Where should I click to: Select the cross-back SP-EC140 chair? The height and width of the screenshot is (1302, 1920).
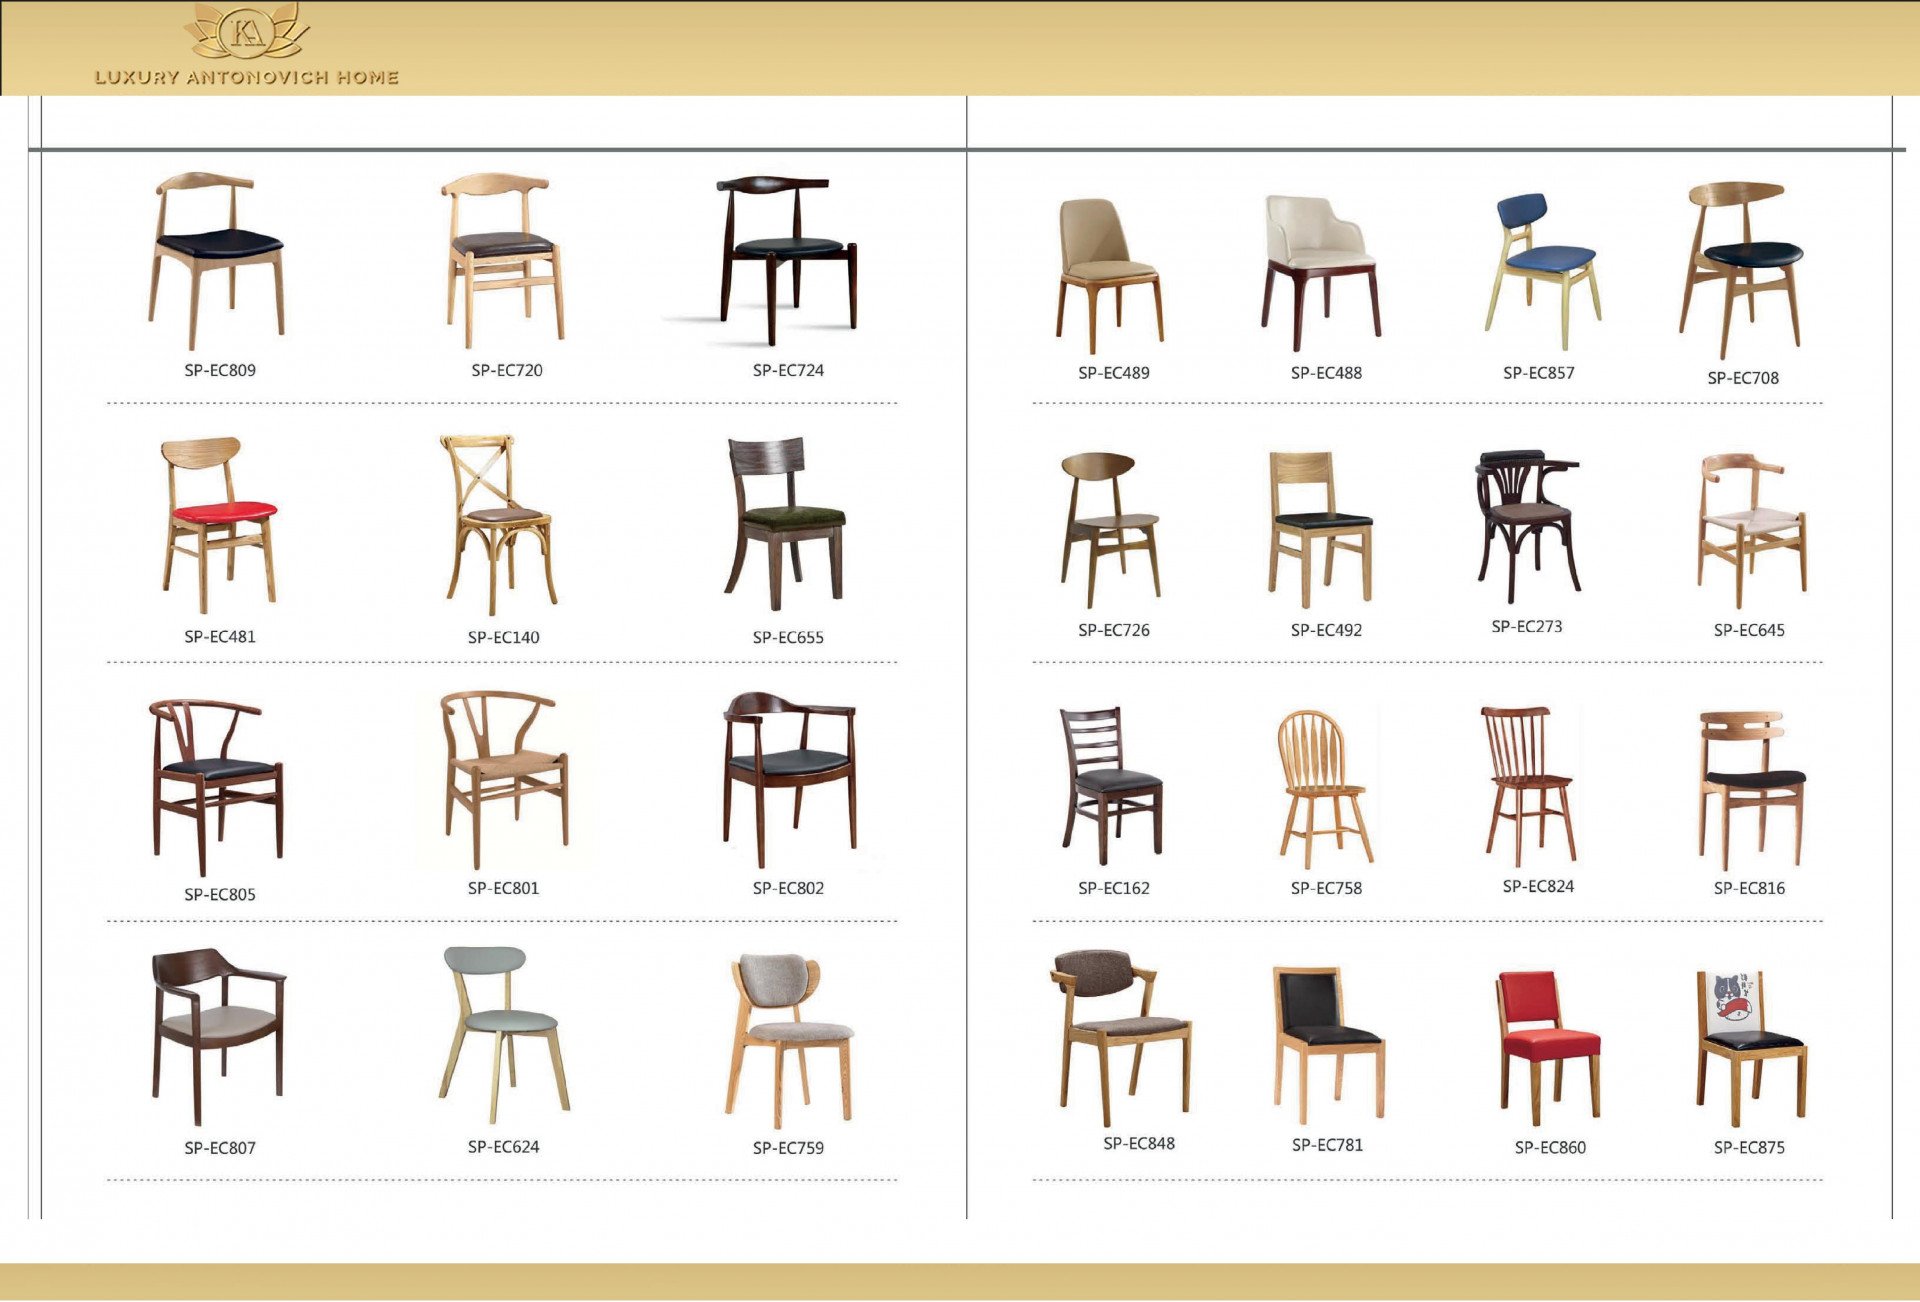499,523
